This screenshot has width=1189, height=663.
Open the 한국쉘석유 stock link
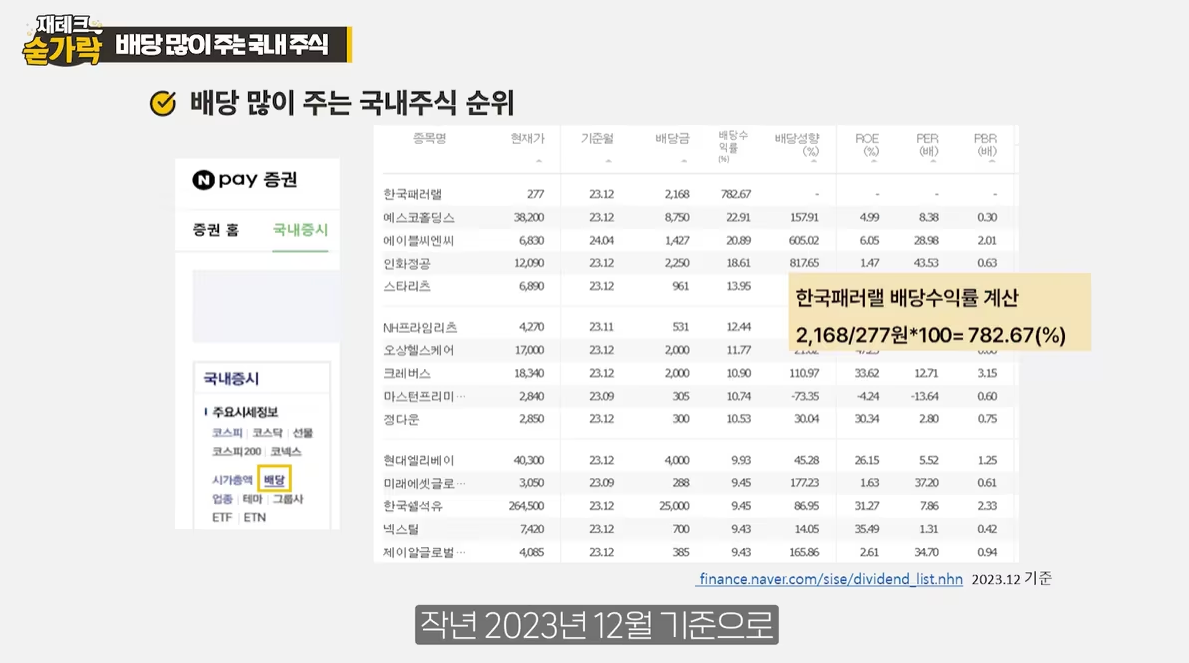click(x=413, y=506)
